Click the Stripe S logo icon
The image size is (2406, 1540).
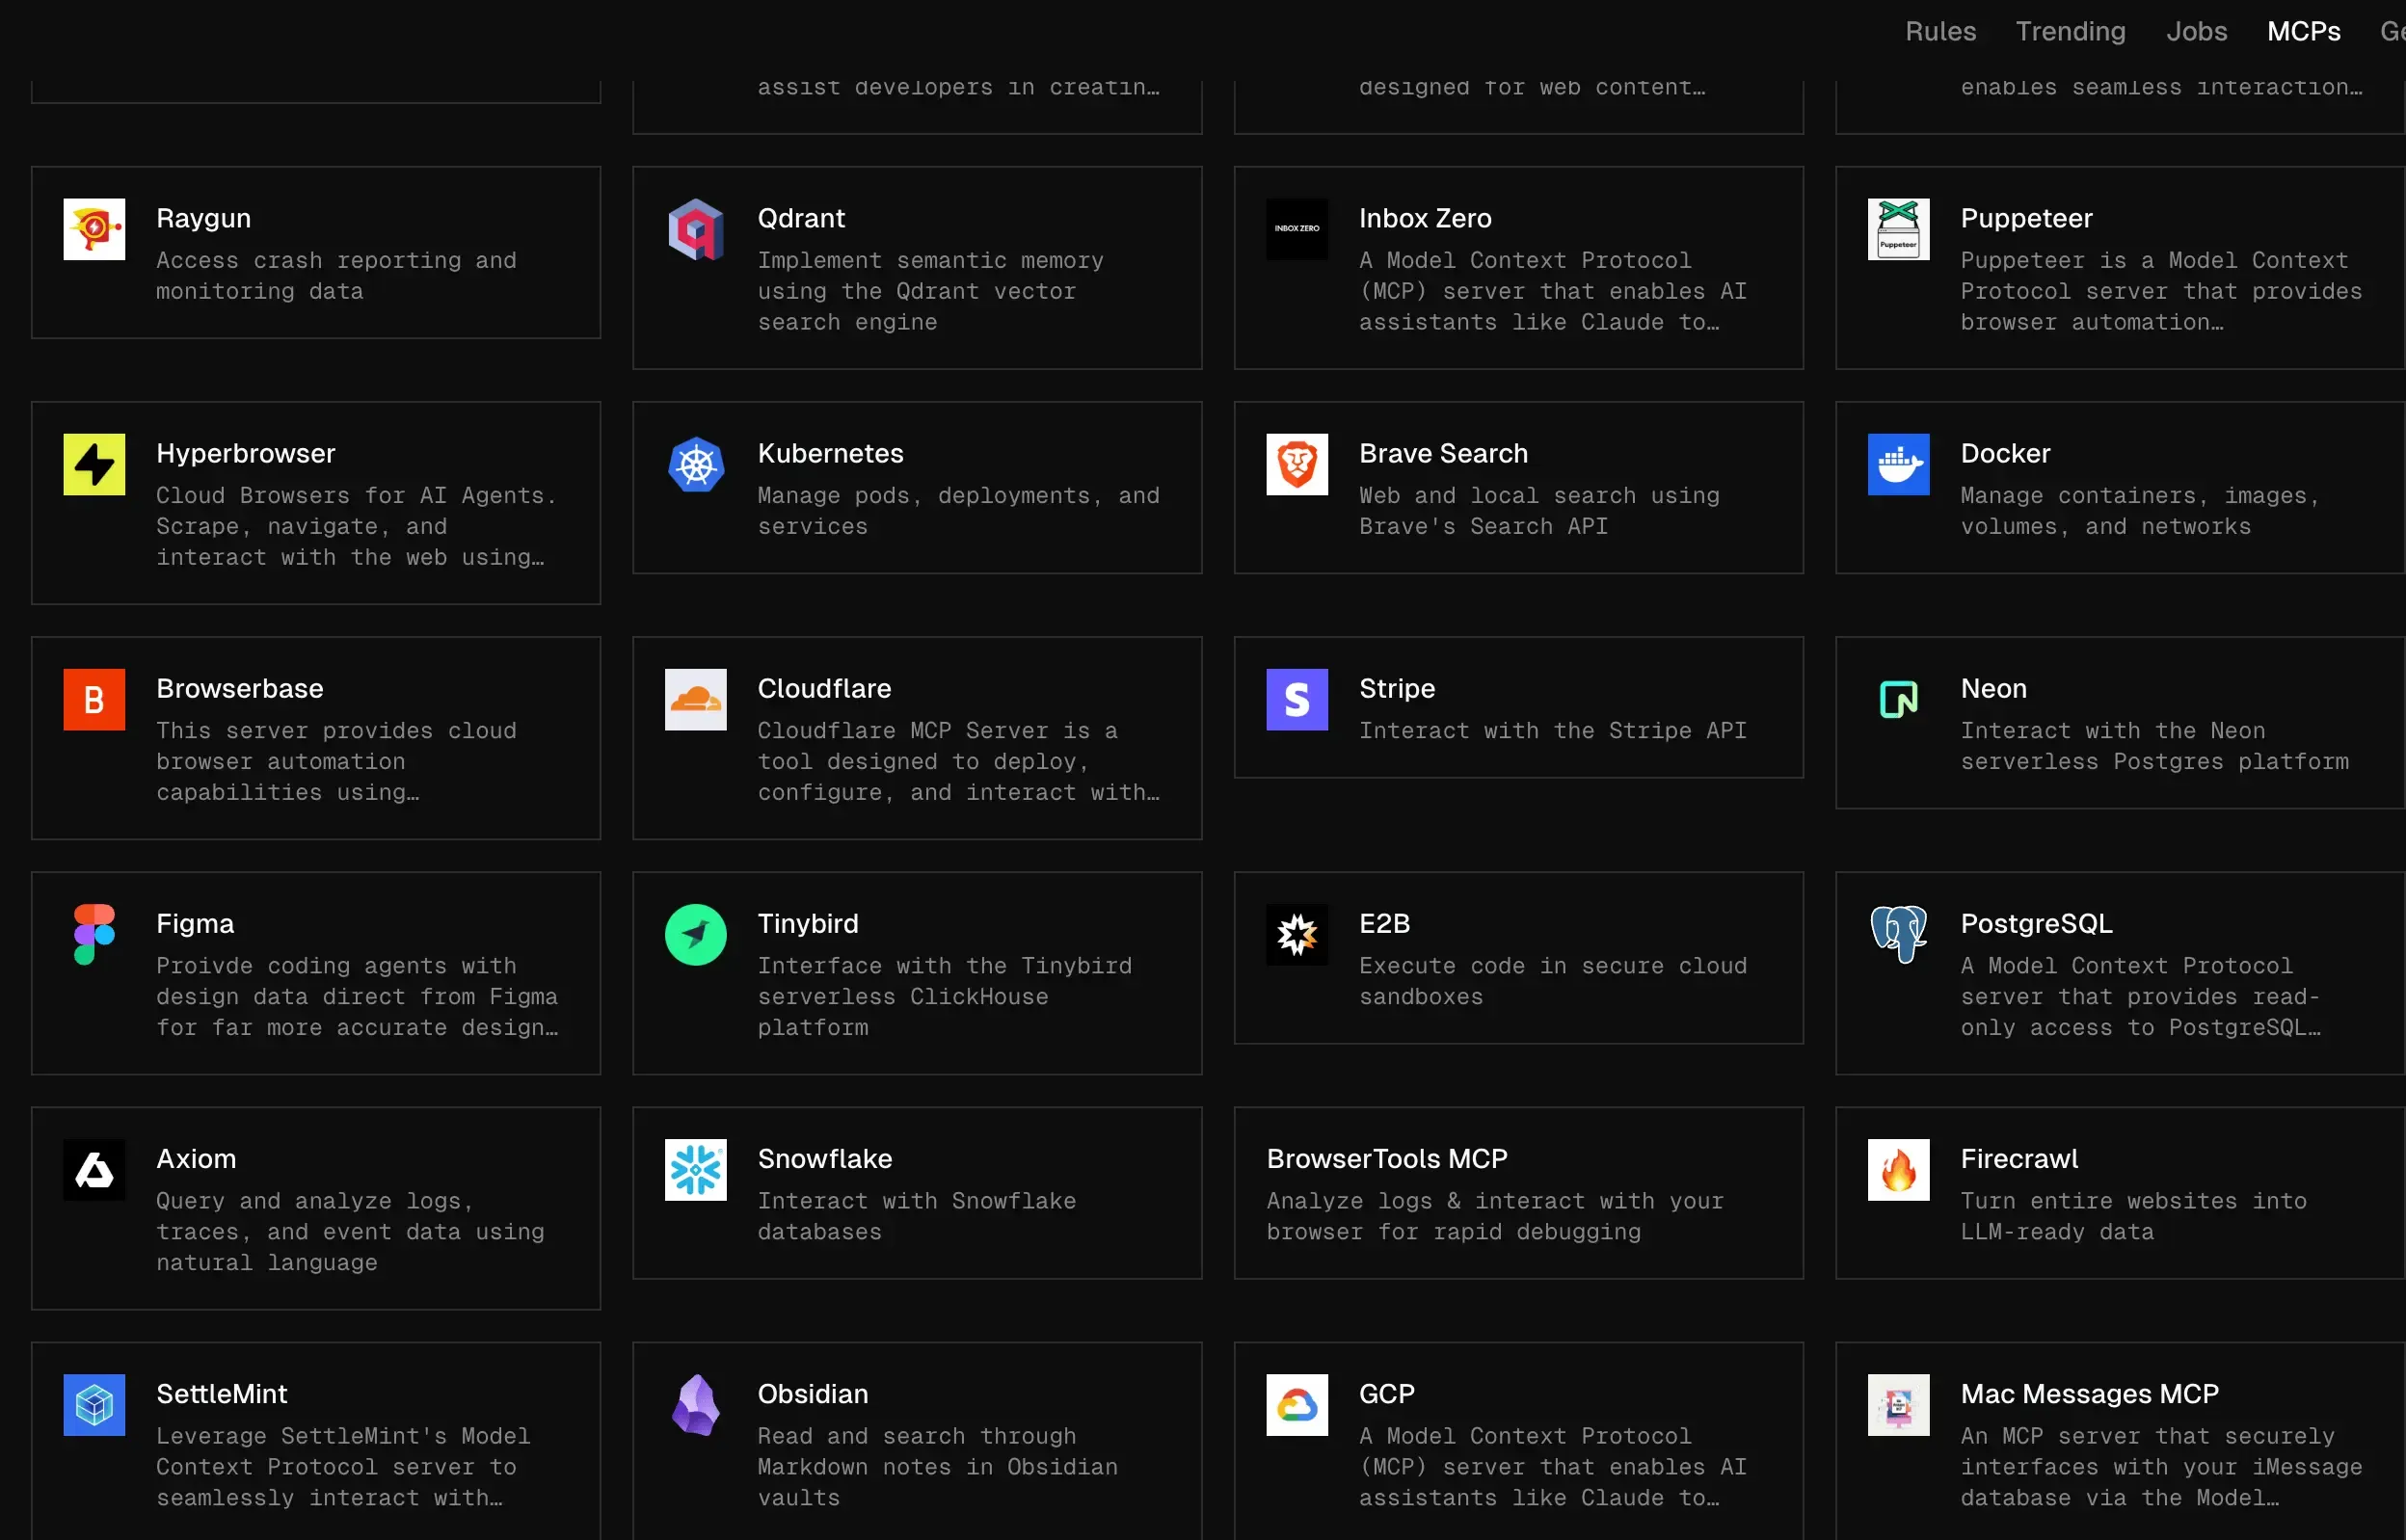pos(1296,699)
